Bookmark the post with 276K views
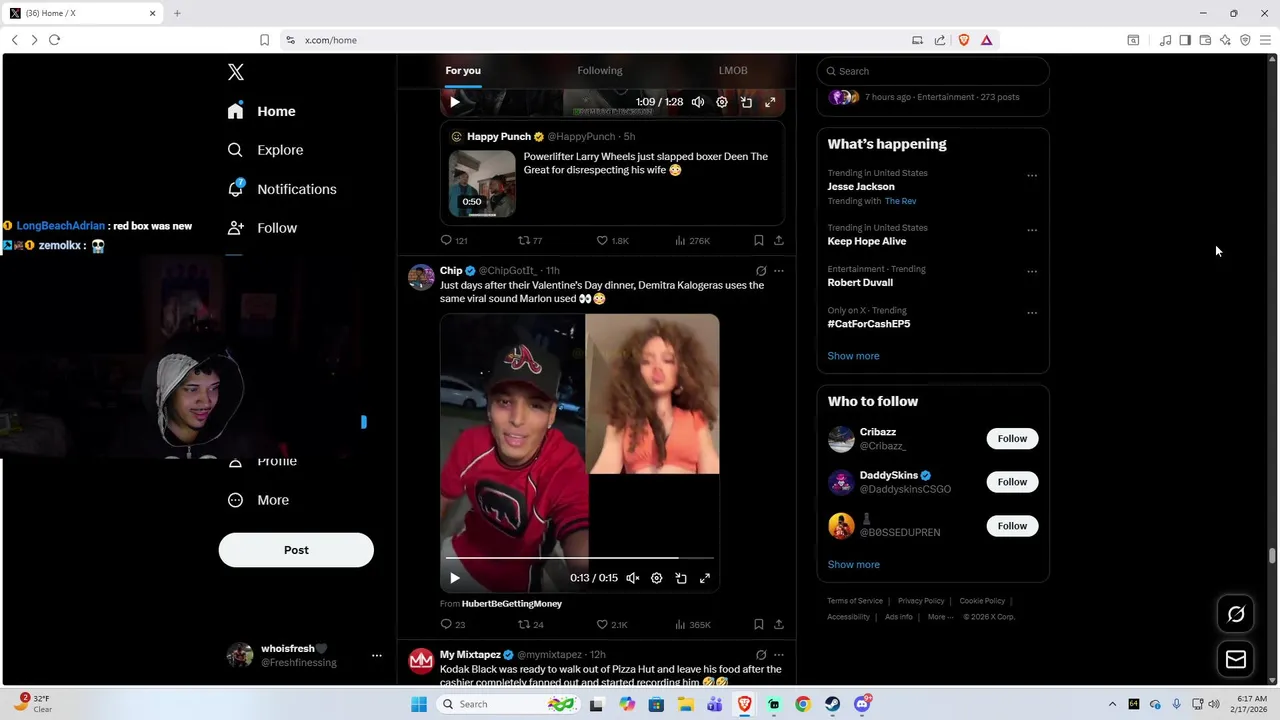The height and width of the screenshot is (720, 1280). [x=759, y=240]
